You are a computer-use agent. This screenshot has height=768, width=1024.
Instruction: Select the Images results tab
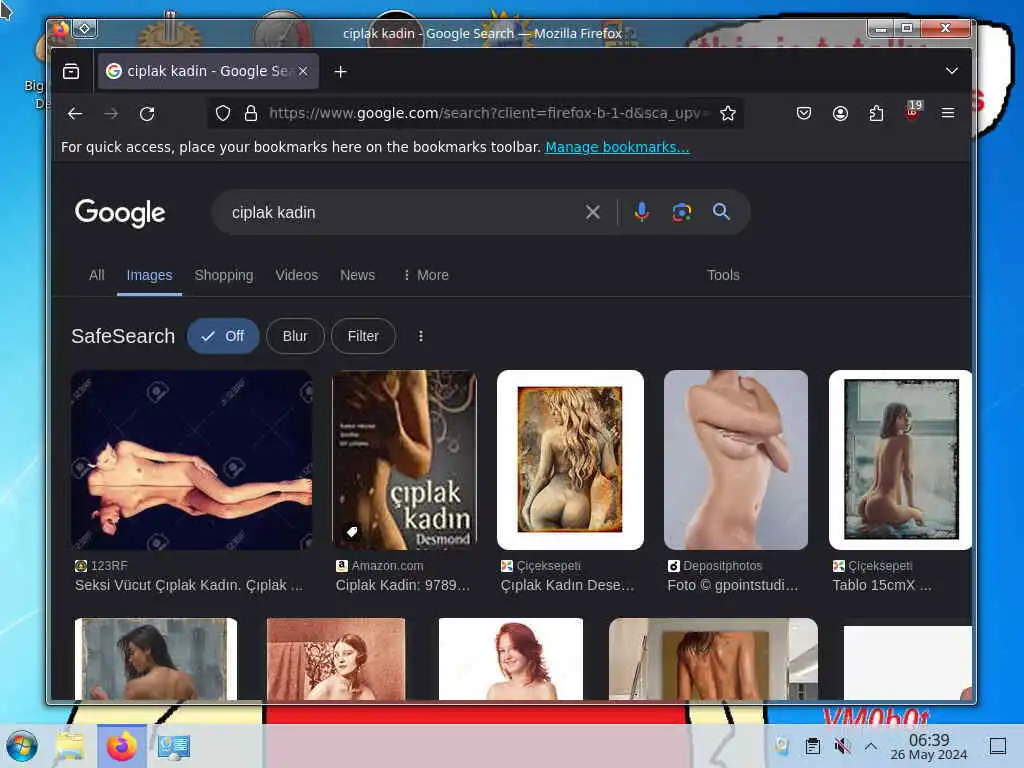click(150, 275)
